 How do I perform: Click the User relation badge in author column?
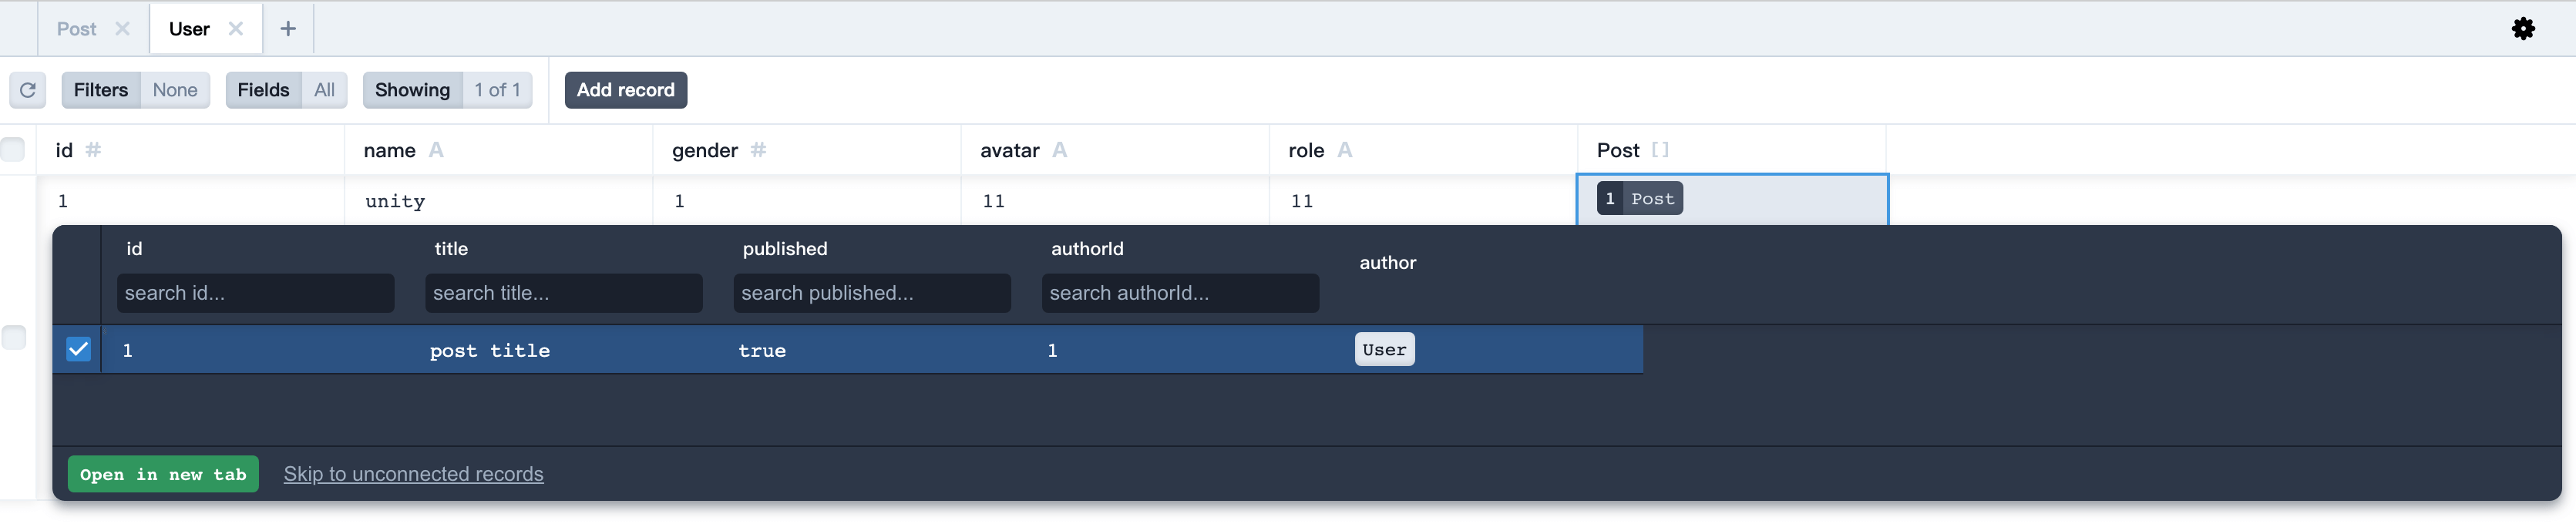click(1384, 349)
